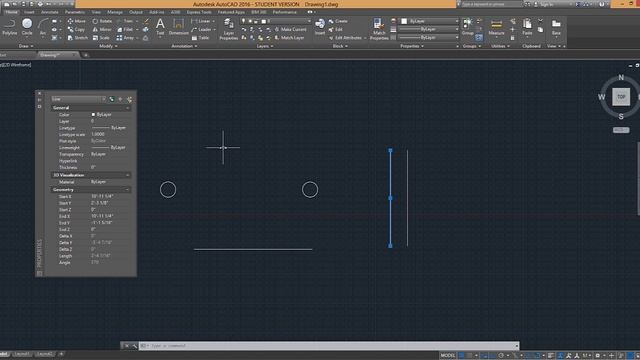Expand the Draw panel
This screenshot has height=360, width=640.
tap(25, 46)
